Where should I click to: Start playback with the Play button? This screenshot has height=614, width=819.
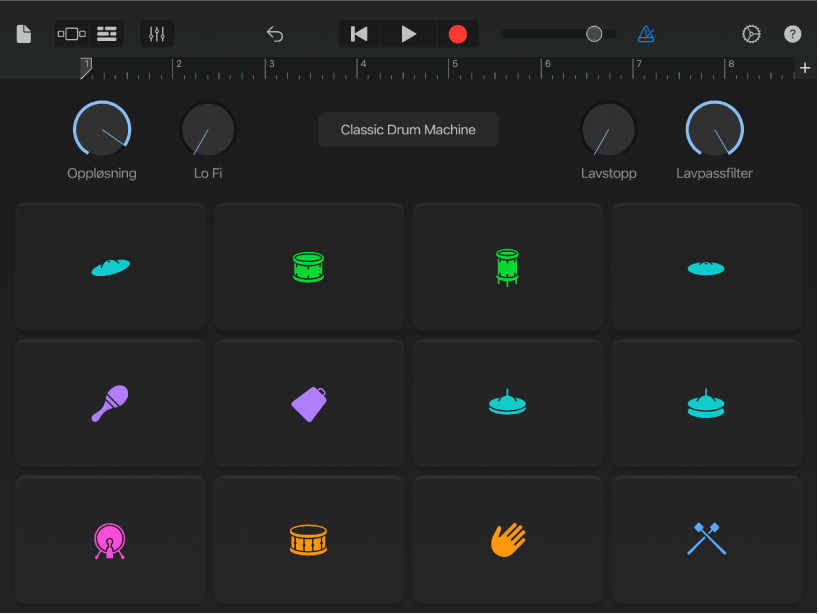pos(409,34)
